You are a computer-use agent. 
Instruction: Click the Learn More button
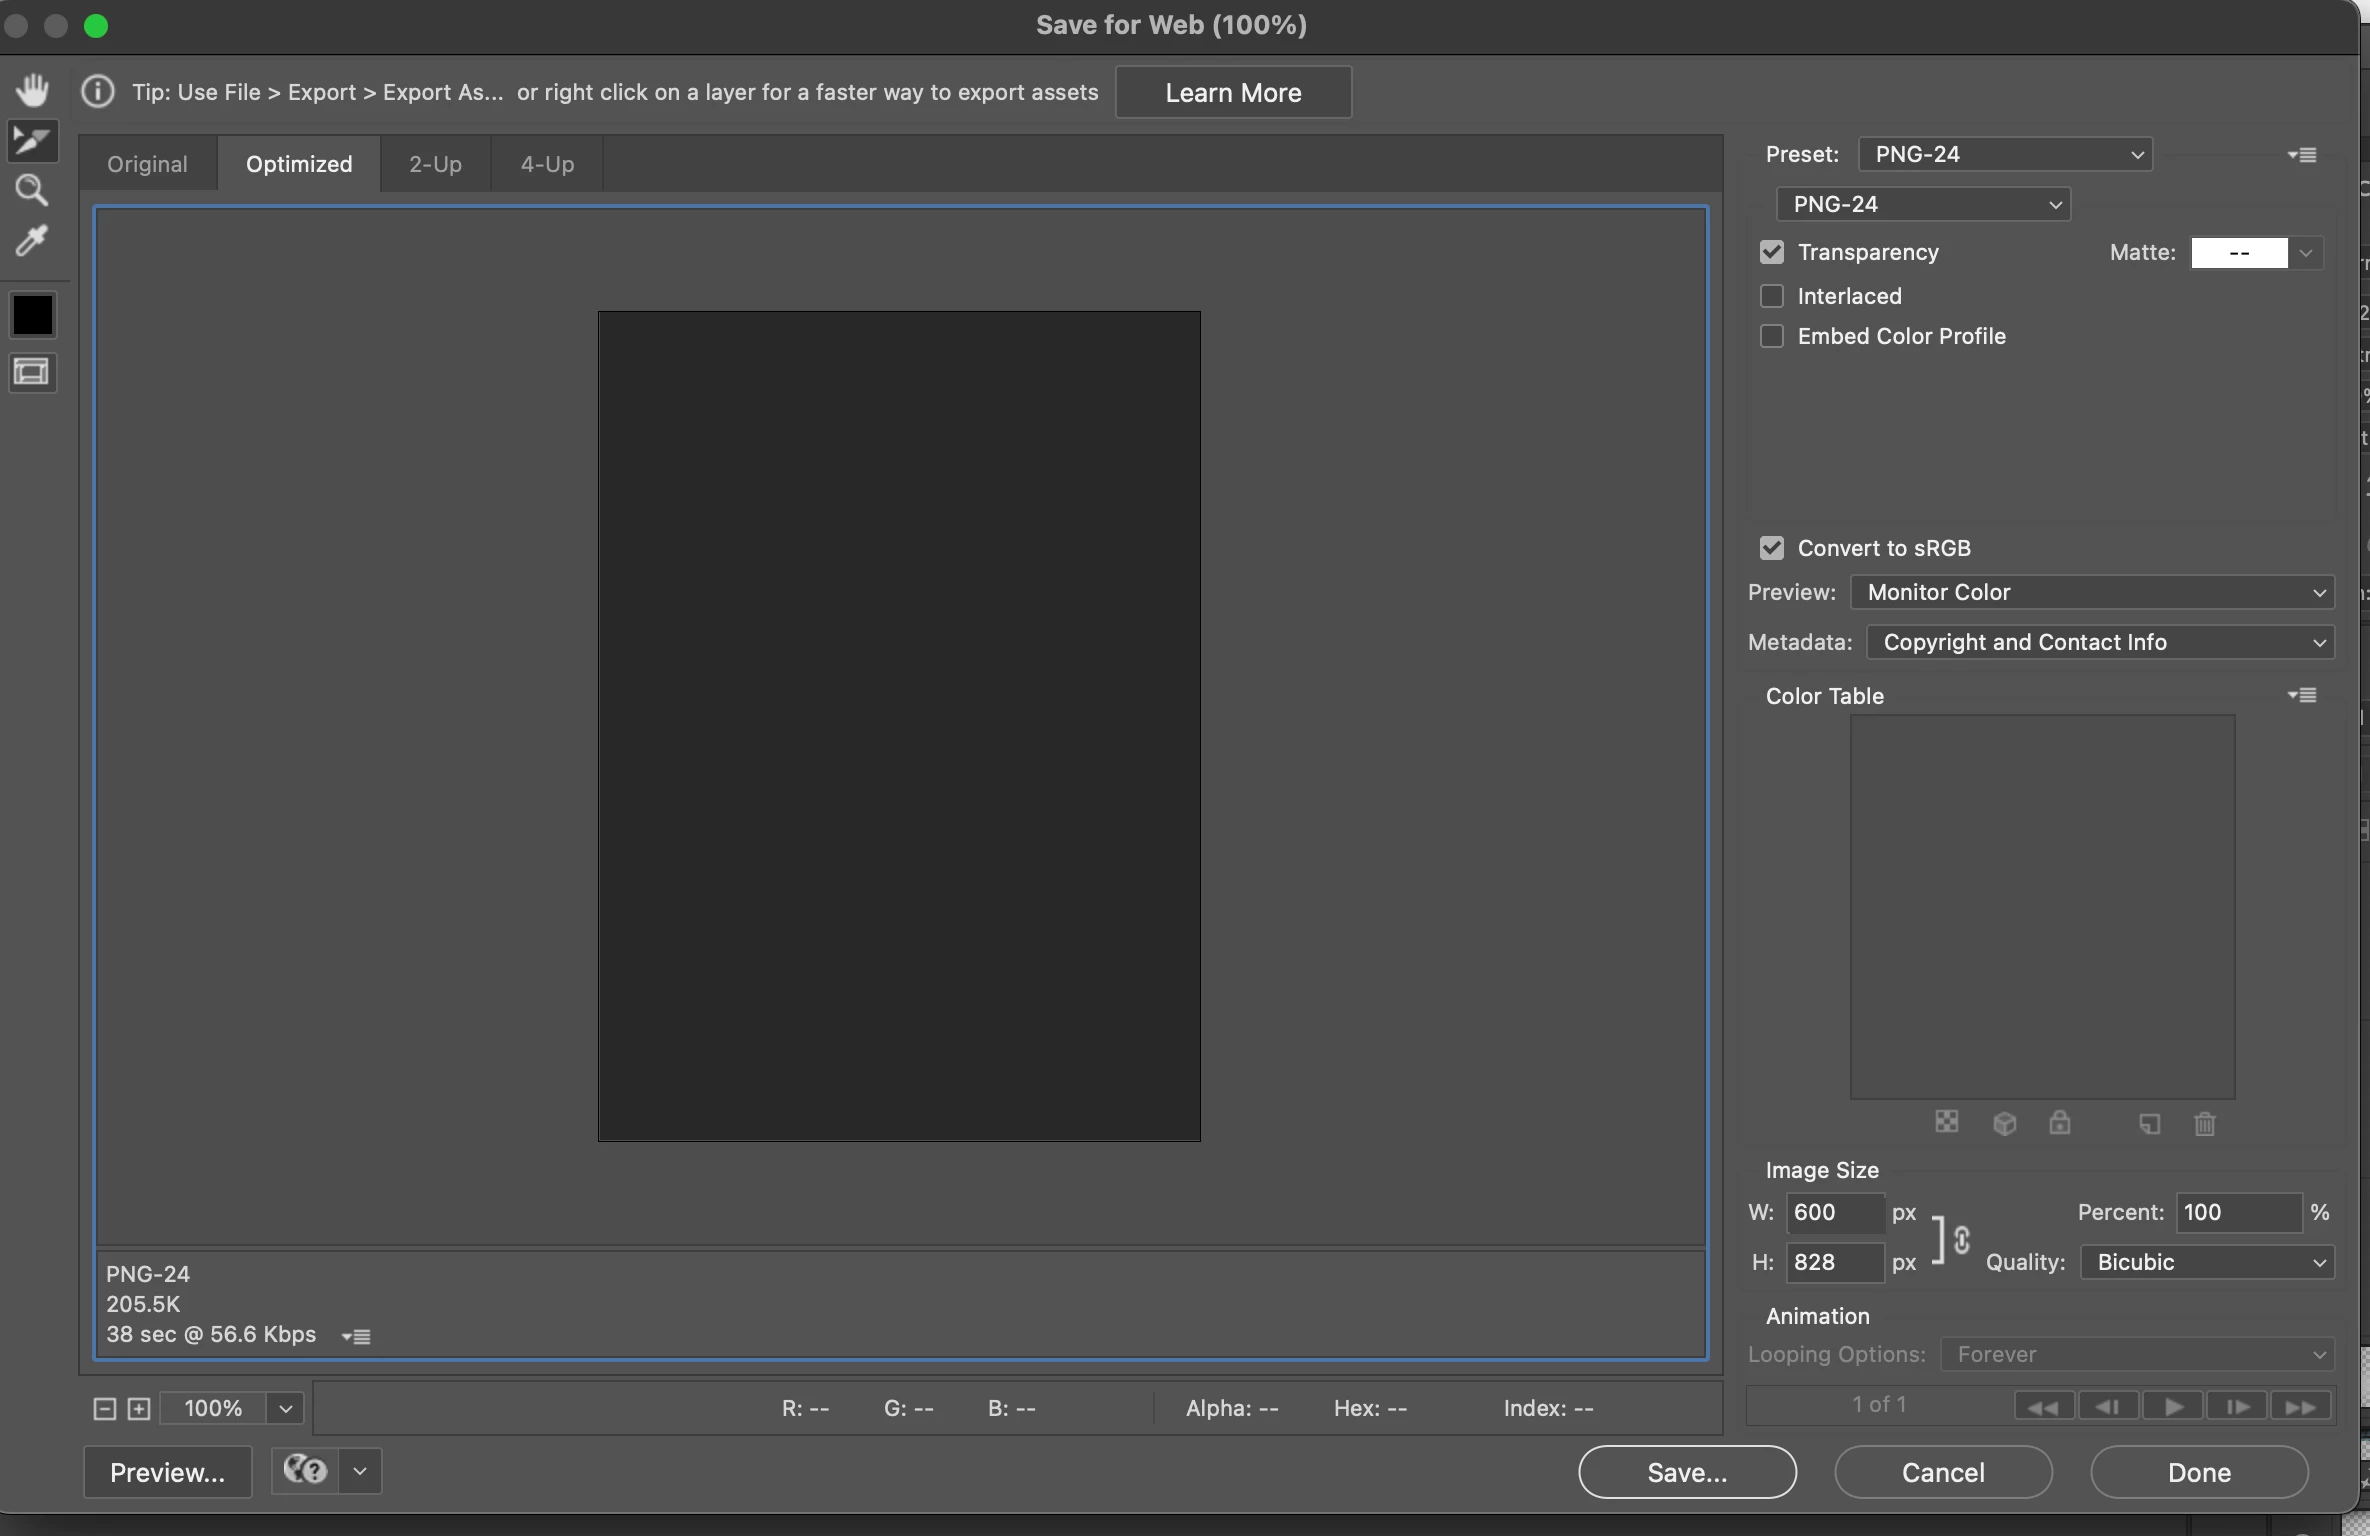click(1233, 92)
